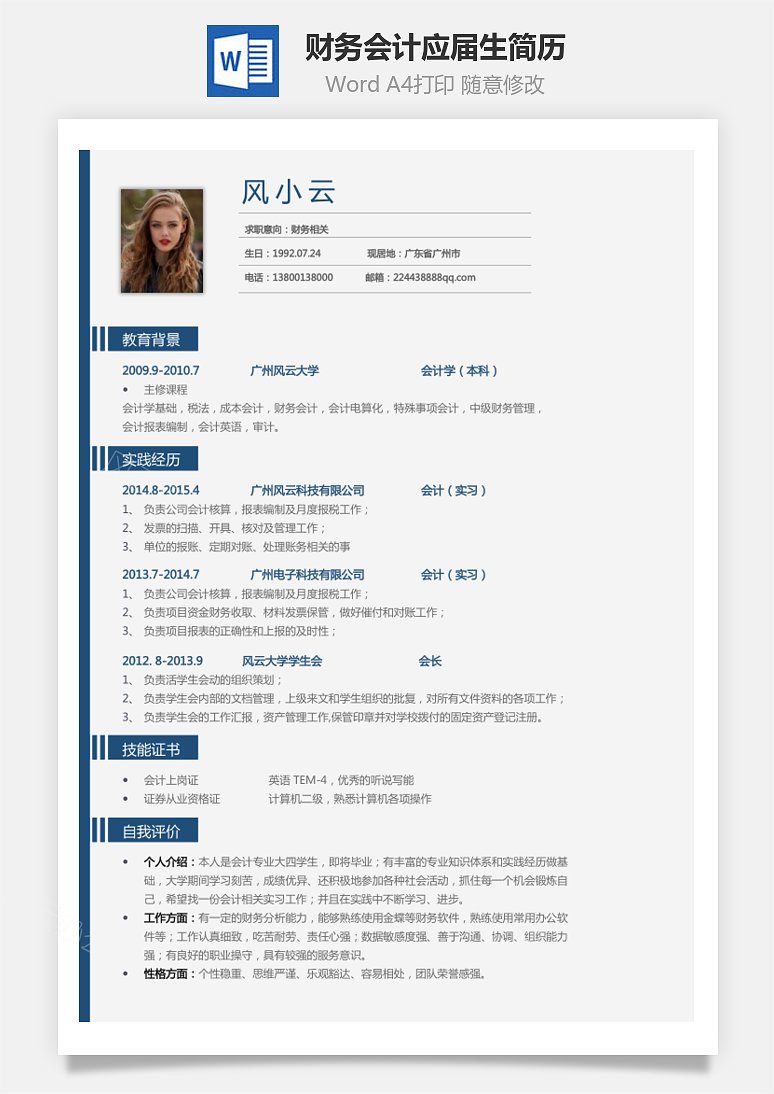The width and height of the screenshot is (774, 1094).
Task: Click the profile photo of the applicant
Action: [162, 241]
